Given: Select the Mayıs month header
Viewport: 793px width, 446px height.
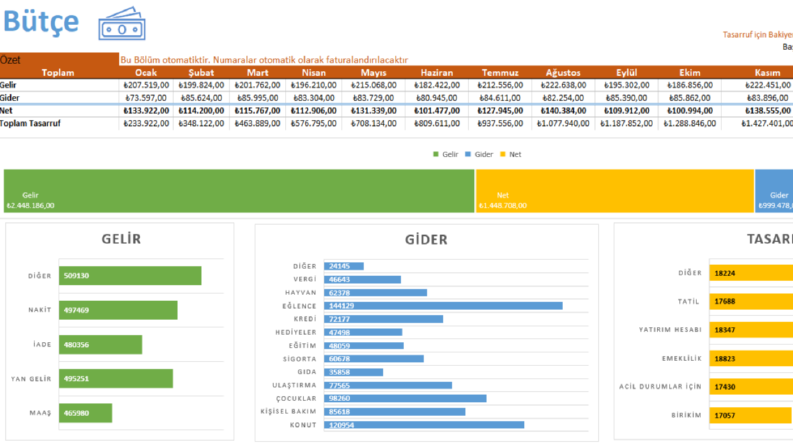Looking at the screenshot, I should pyautogui.click(x=373, y=73).
